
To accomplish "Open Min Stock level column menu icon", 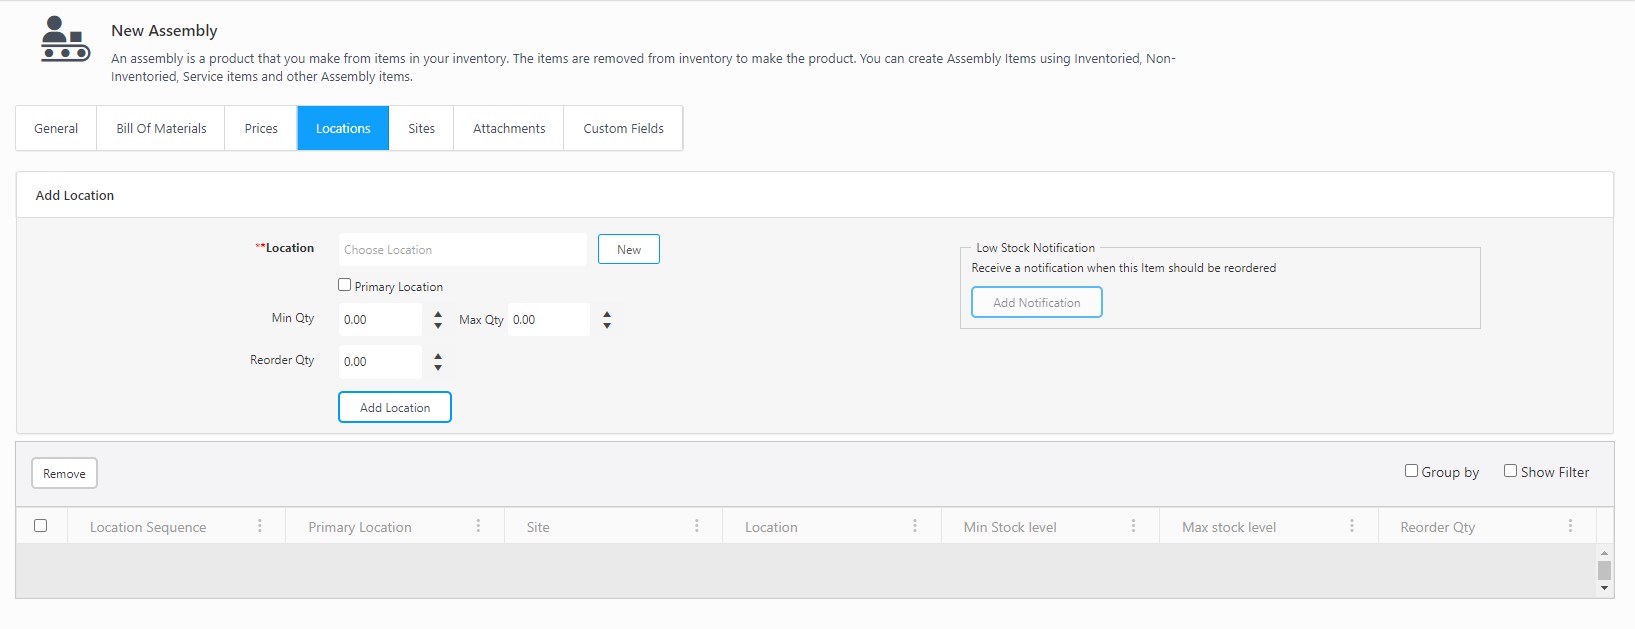I will point(1133,526).
